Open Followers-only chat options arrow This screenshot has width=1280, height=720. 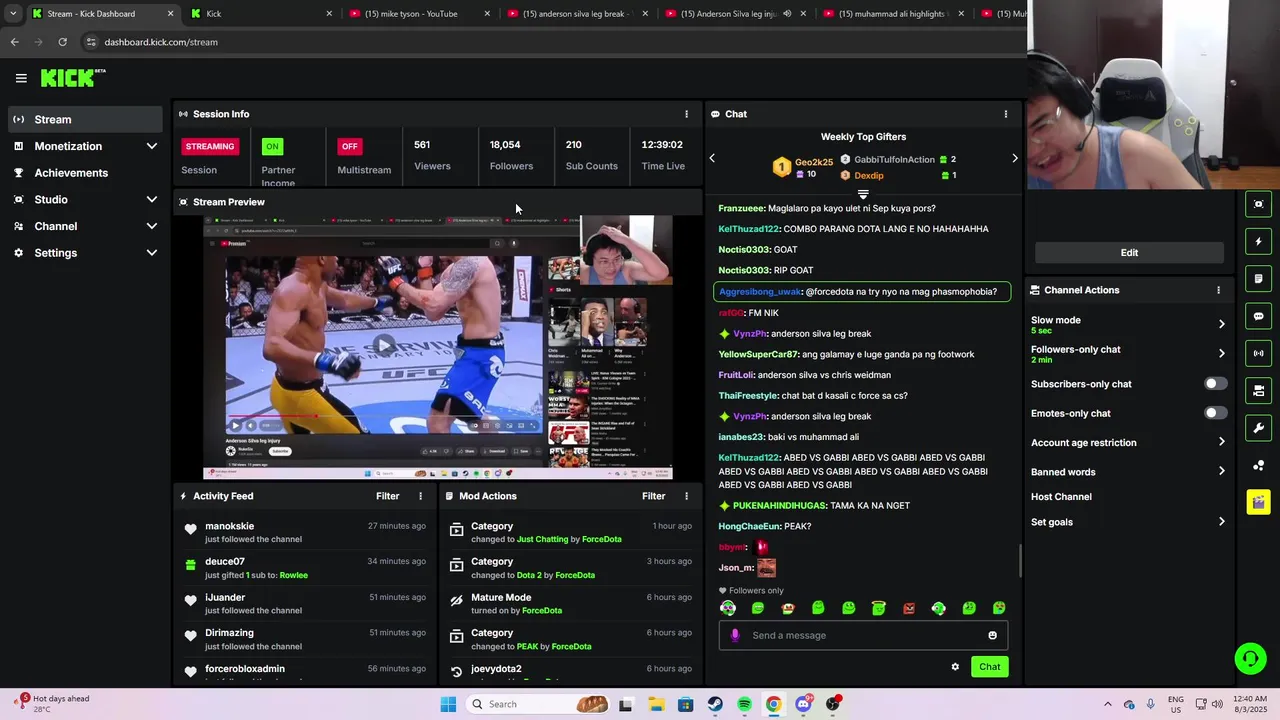[1221, 353]
